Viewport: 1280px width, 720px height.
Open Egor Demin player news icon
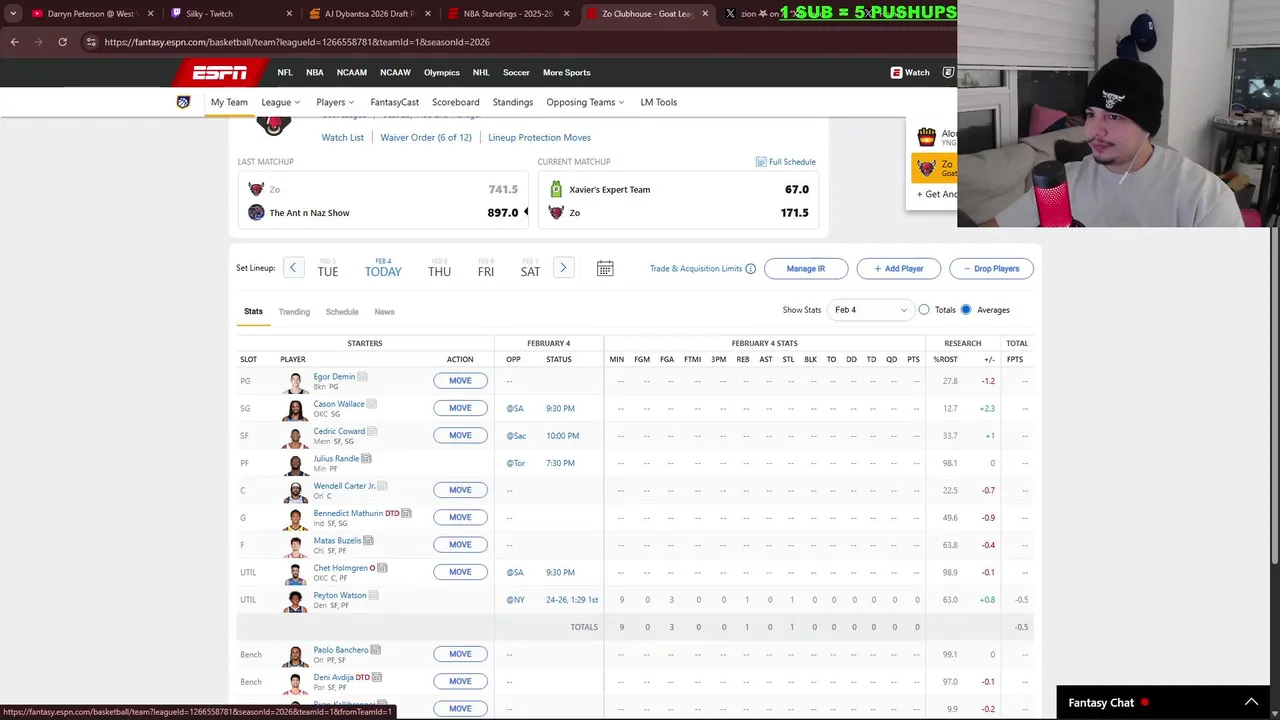[363, 377]
